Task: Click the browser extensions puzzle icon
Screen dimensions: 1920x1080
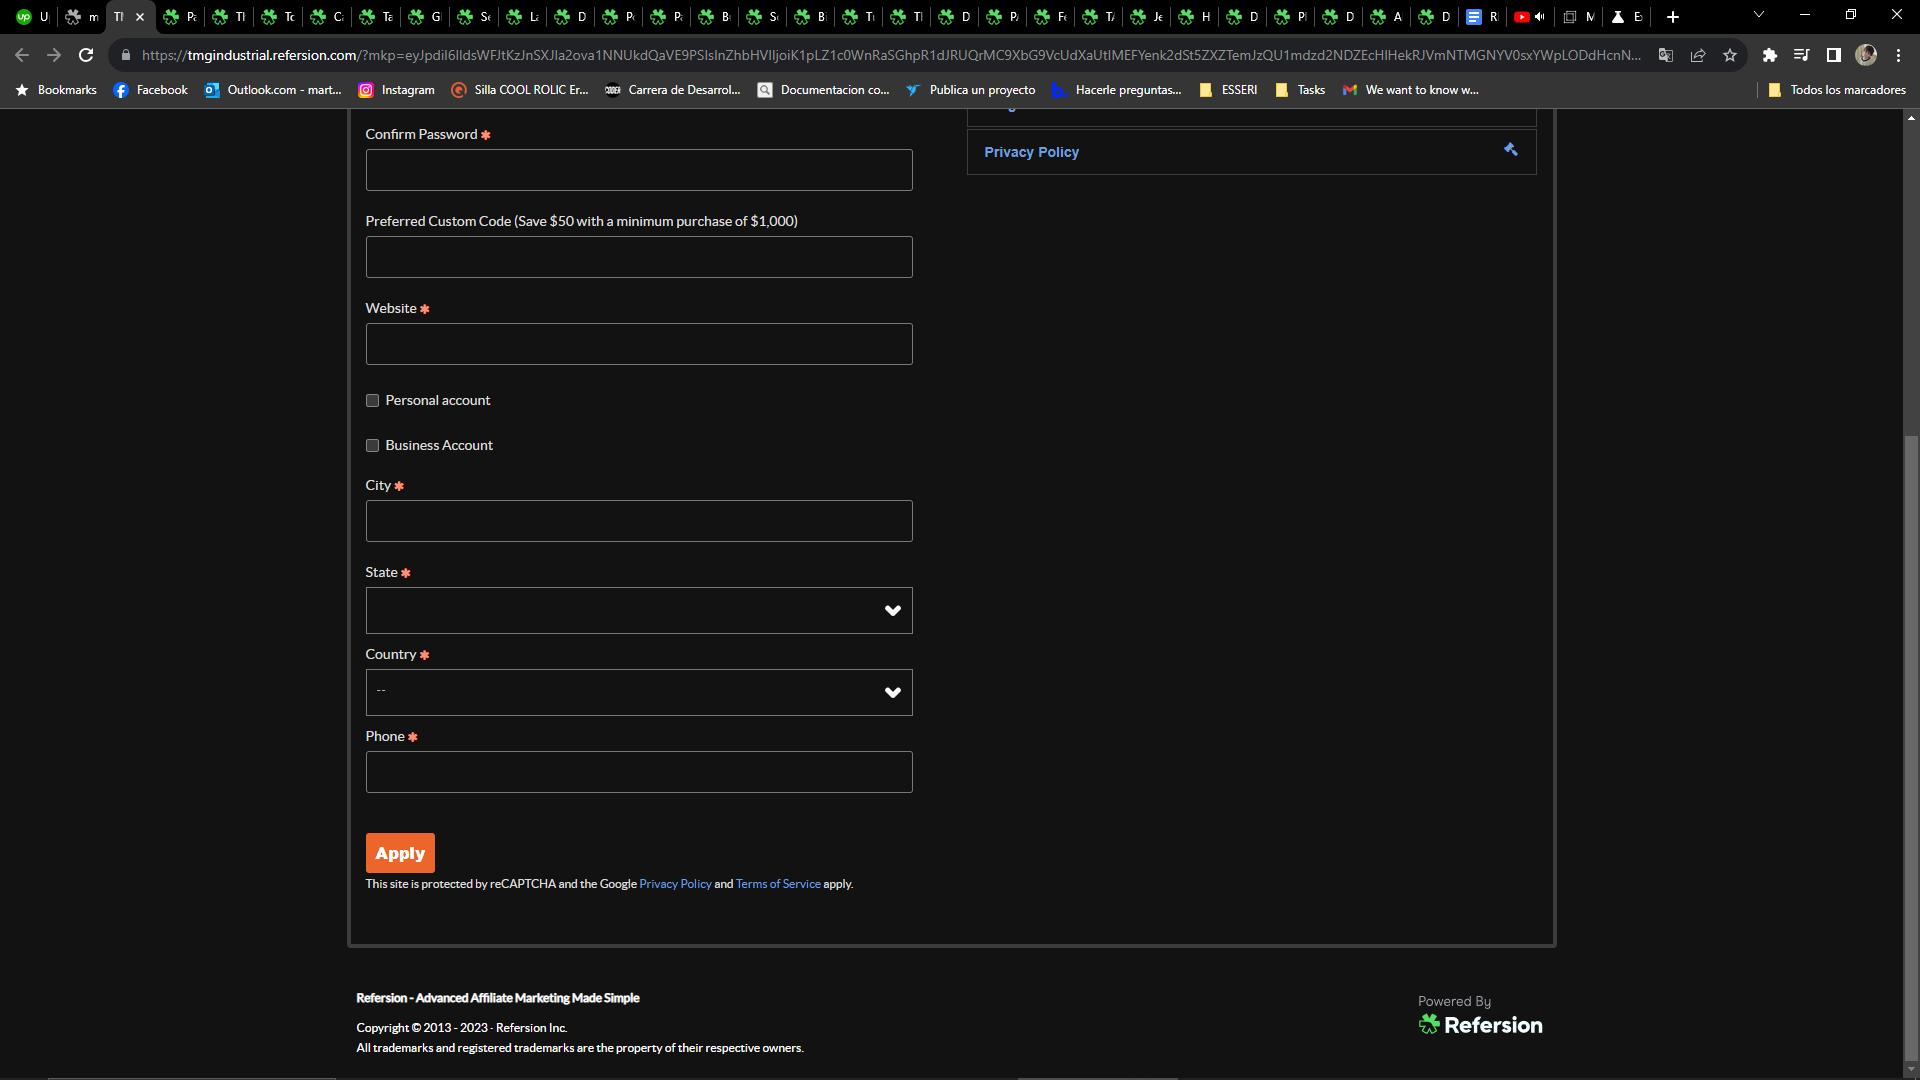Action: click(1770, 57)
